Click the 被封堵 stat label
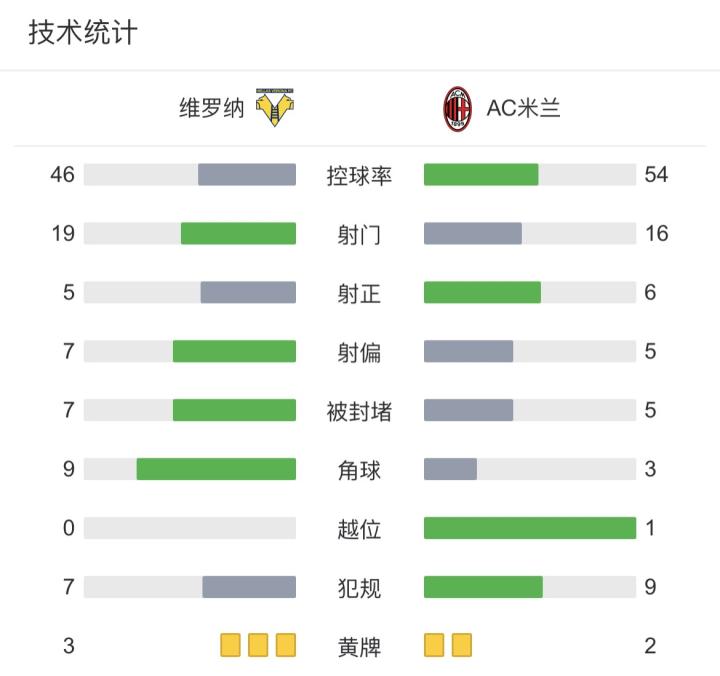This screenshot has height=676, width=720. coord(359,411)
